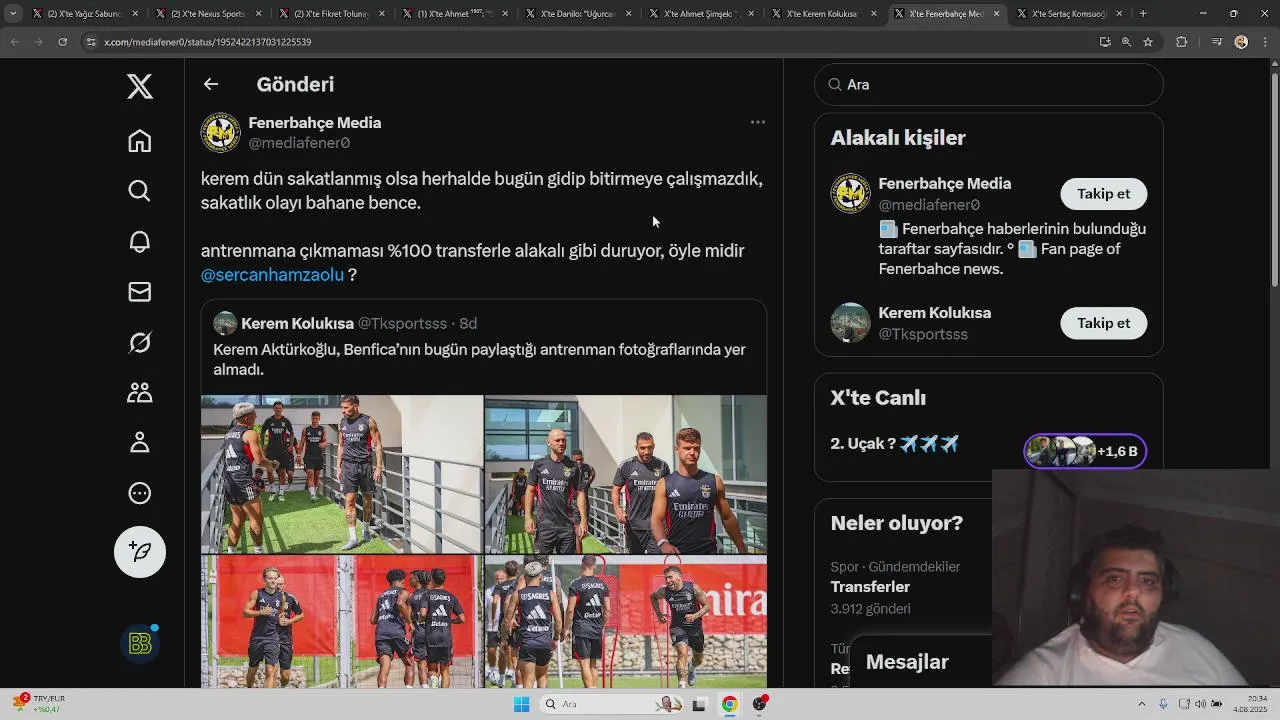Follow Fenerbahçe Media with Takip et
The height and width of the screenshot is (720, 1280).
pos(1103,194)
